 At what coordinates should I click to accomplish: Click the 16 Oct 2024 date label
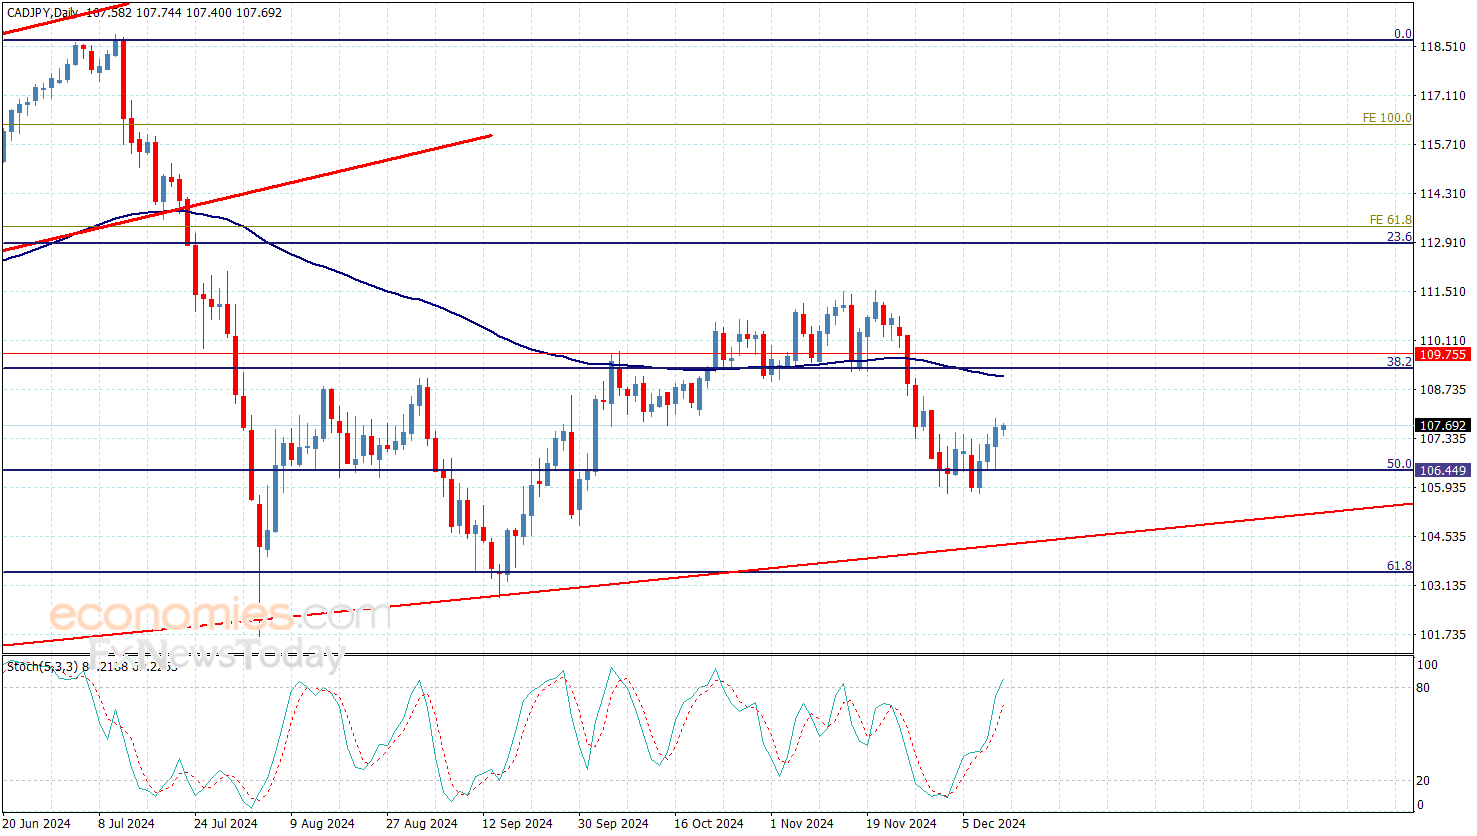click(709, 824)
